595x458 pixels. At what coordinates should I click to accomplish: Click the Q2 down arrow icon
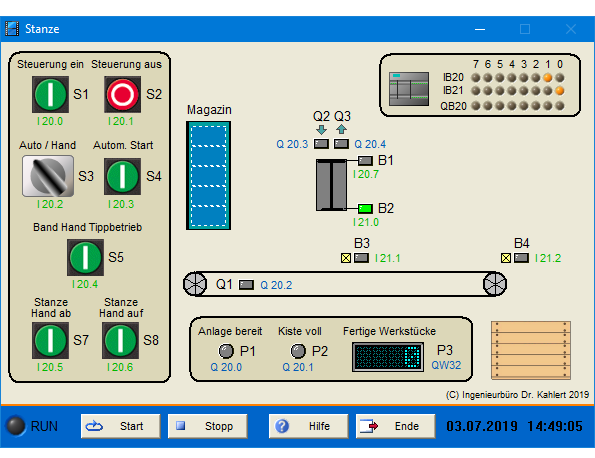pyautogui.click(x=321, y=130)
